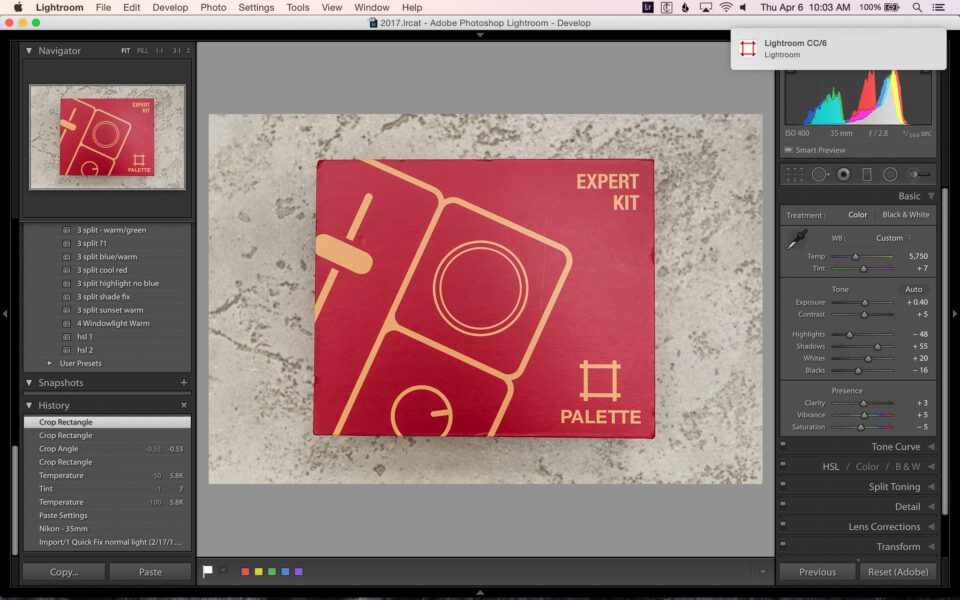Collapse the Navigator panel
960x600 pixels.
point(29,51)
